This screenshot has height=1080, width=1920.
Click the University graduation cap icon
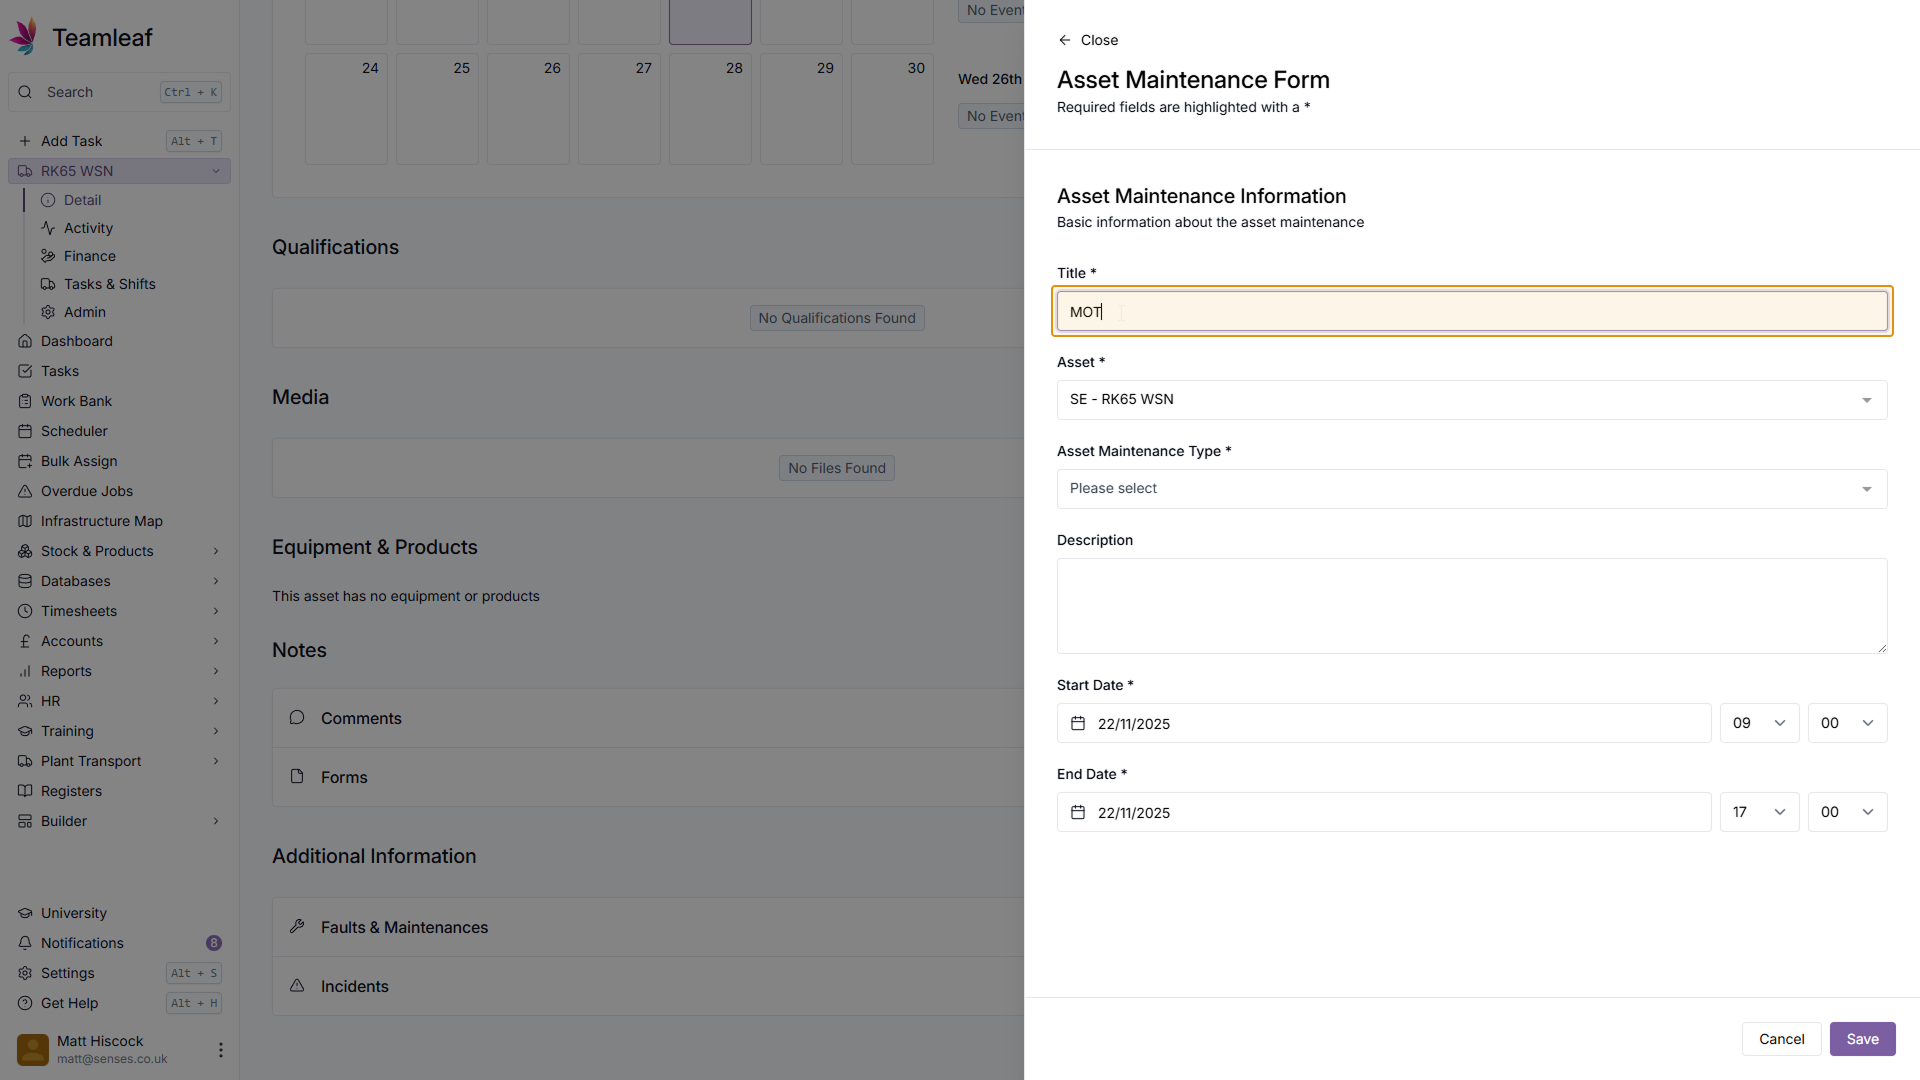coord(25,913)
